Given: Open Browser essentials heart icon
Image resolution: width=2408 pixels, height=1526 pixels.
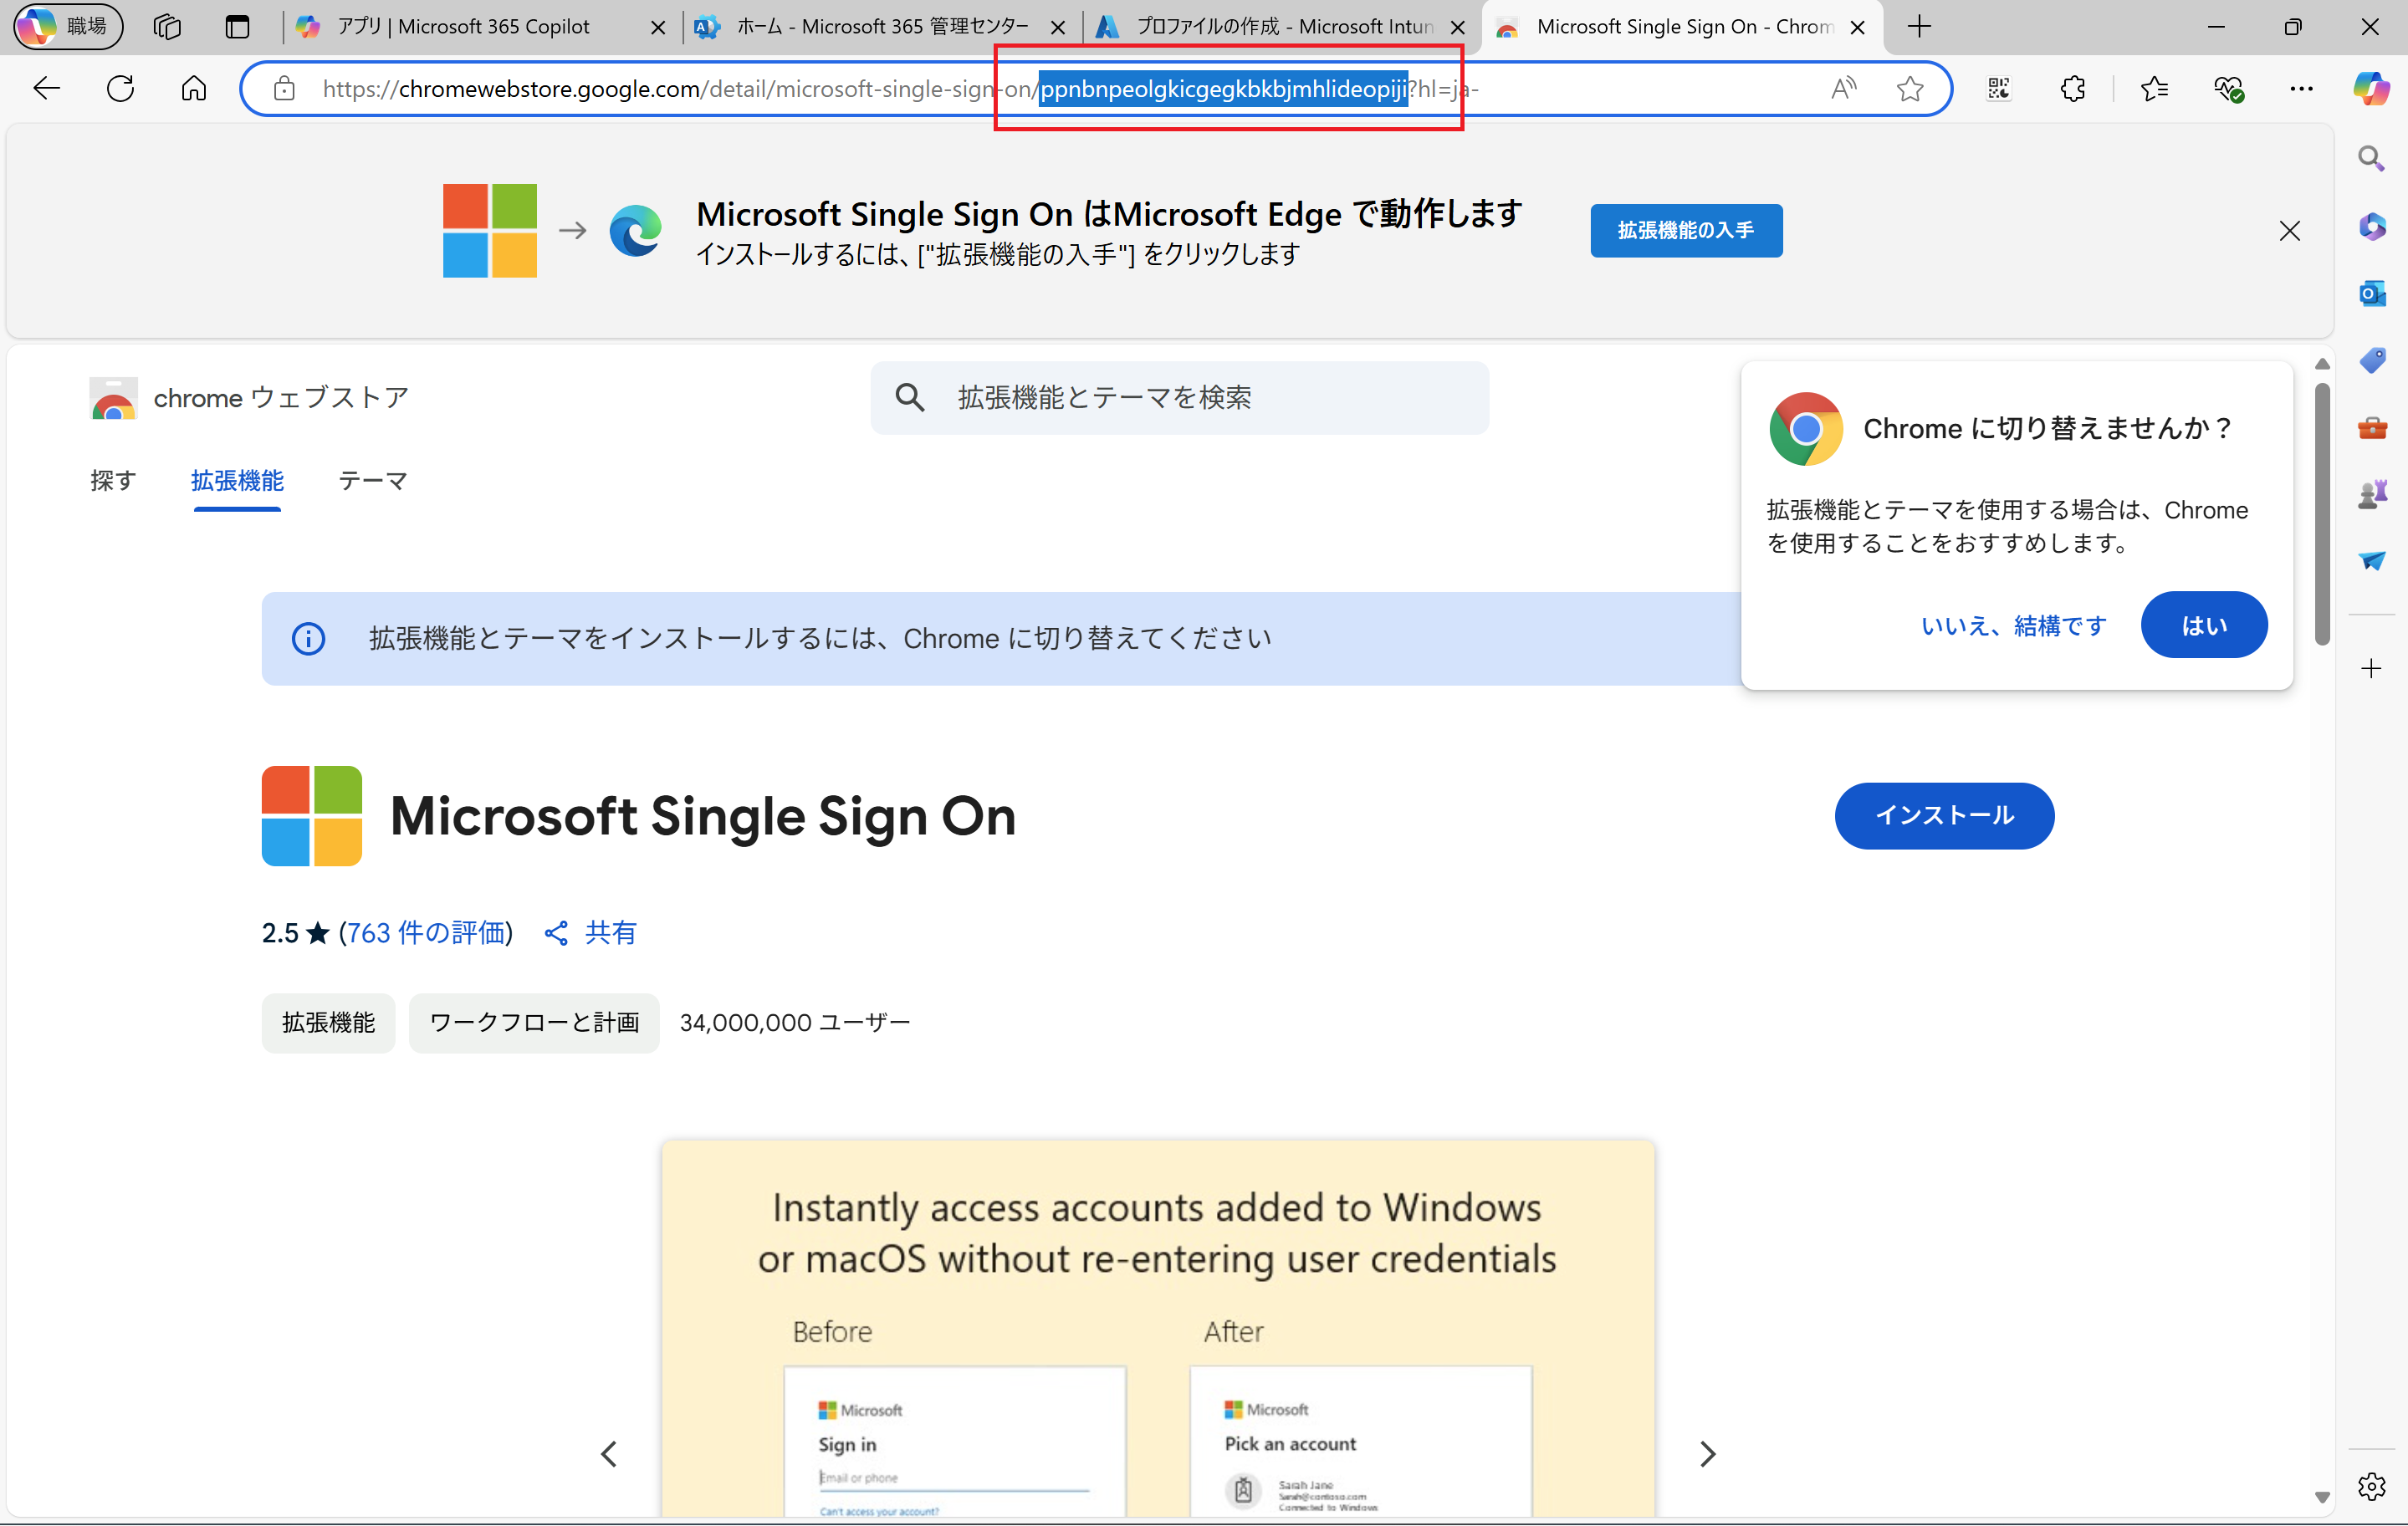Looking at the screenshot, I should 2229,88.
